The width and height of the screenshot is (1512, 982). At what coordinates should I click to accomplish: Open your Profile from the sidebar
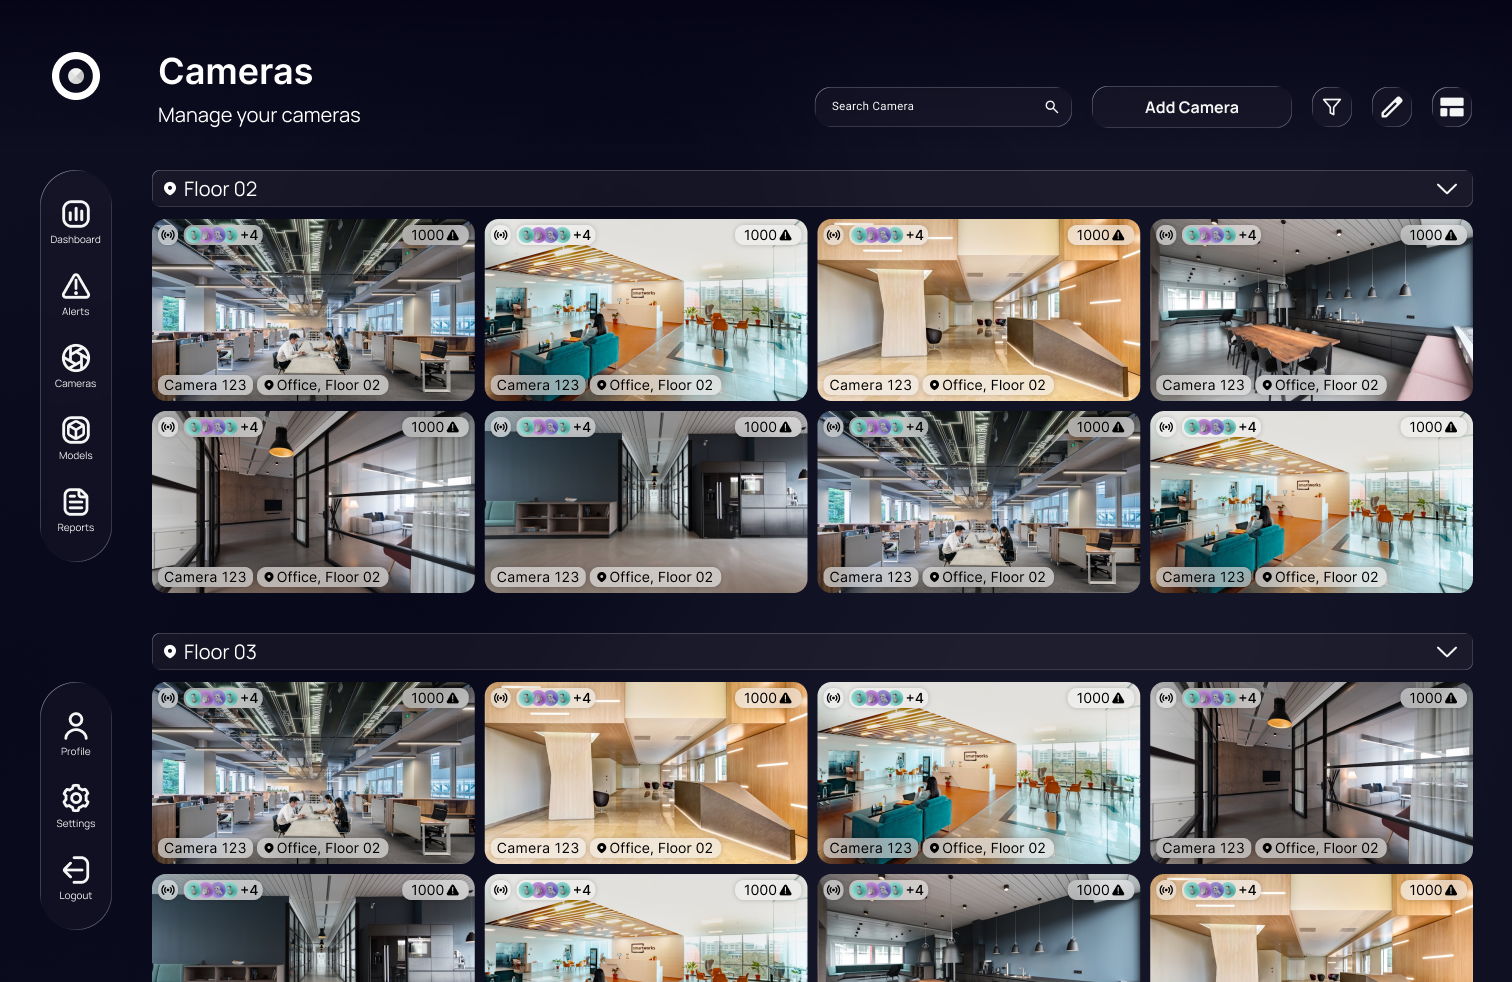75,727
